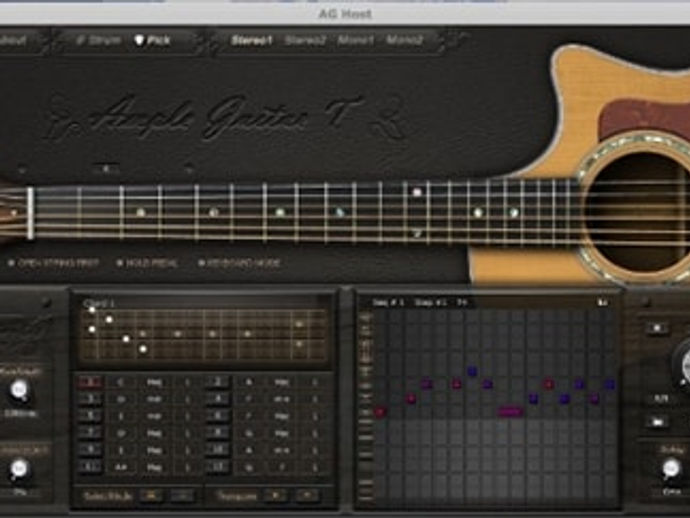
Task: Select chord slot 10 button
Action: click(x=217, y=450)
